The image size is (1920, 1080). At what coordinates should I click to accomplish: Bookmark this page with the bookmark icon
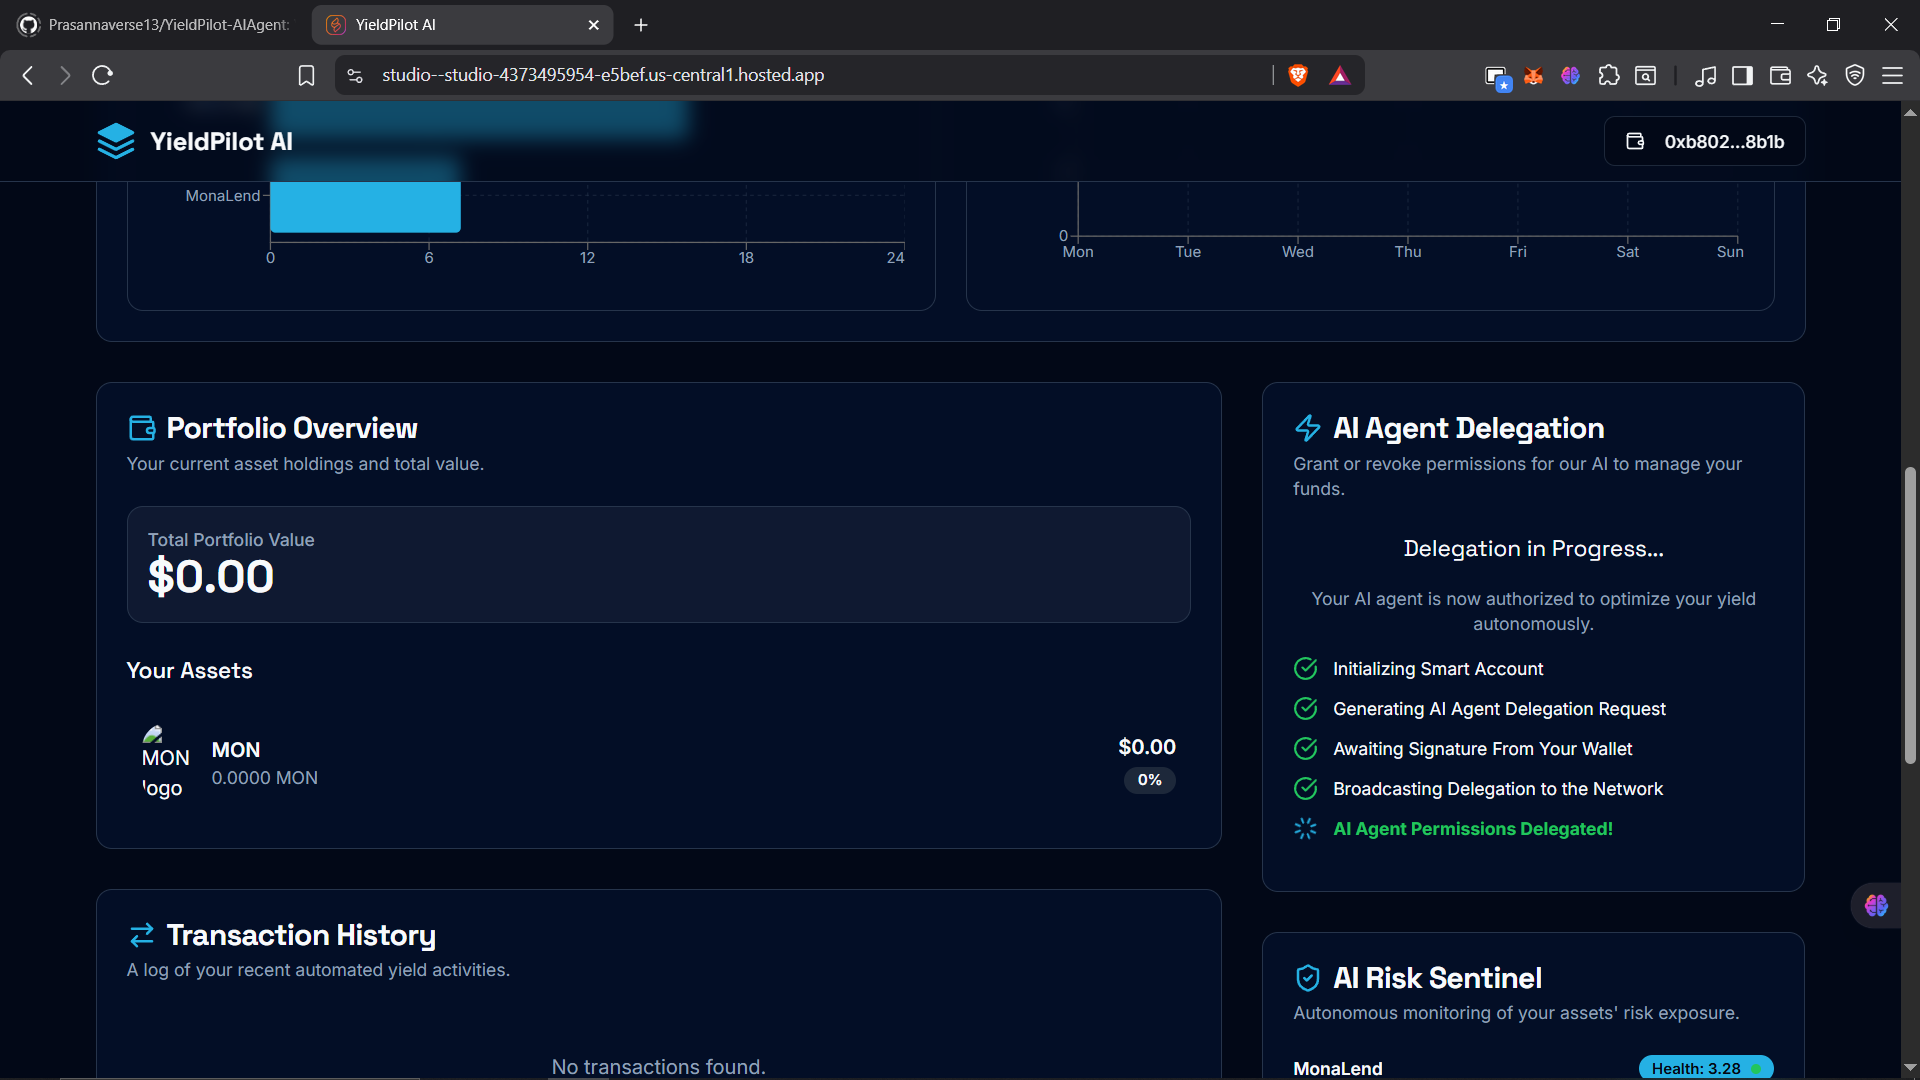307,76
